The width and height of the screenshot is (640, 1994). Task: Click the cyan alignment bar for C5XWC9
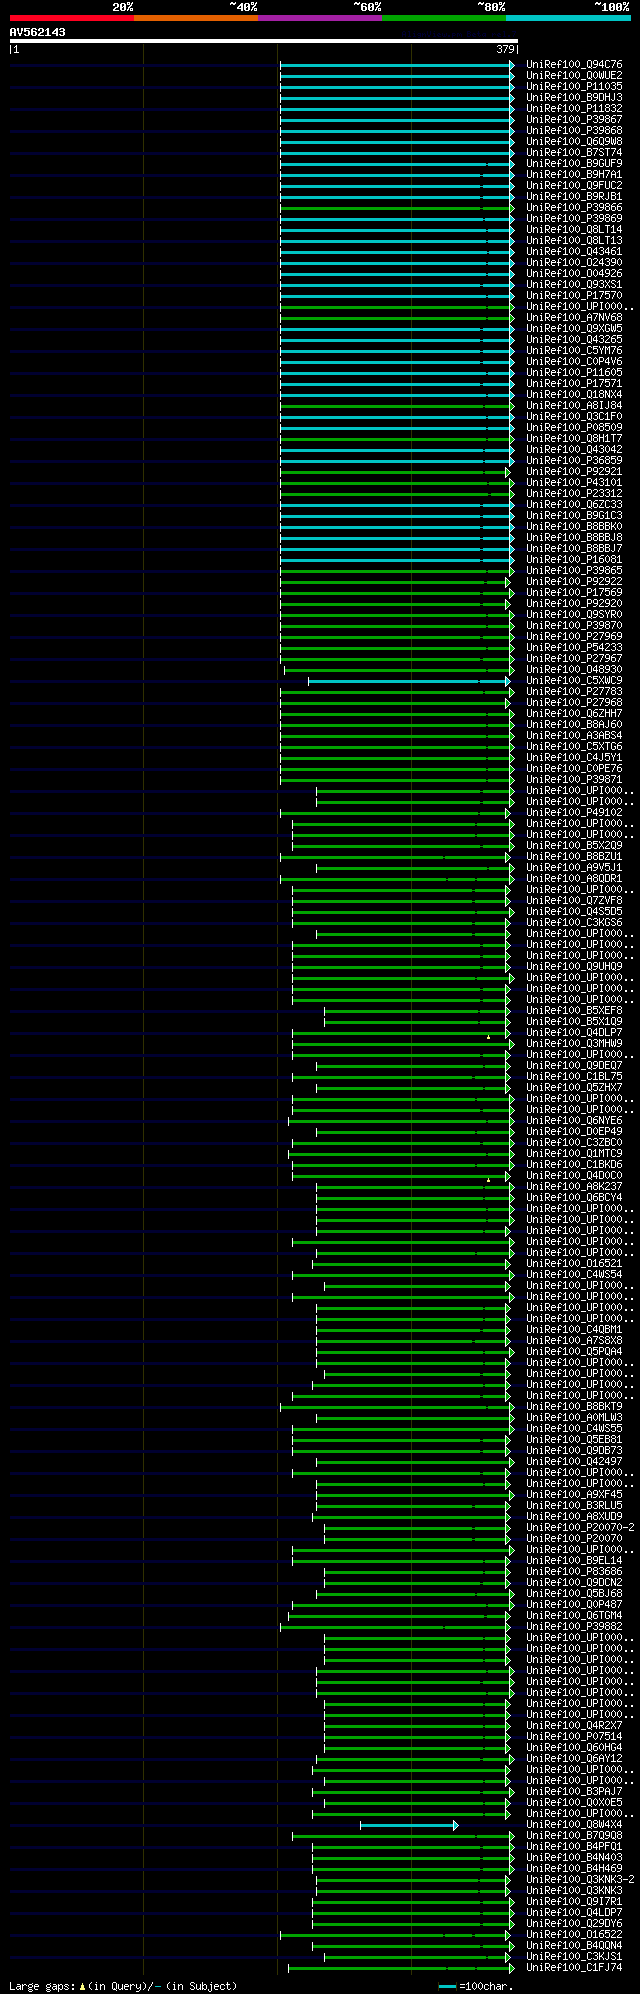coord(409,681)
